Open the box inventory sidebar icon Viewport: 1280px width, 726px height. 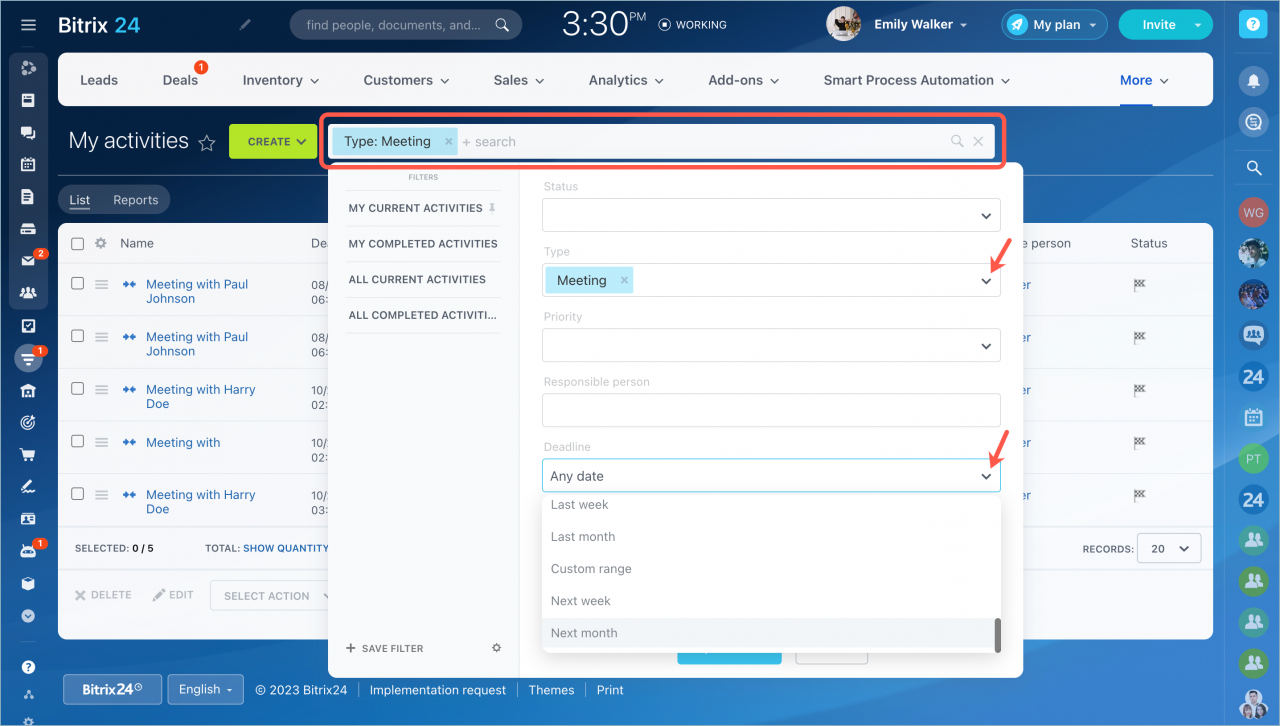point(28,583)
